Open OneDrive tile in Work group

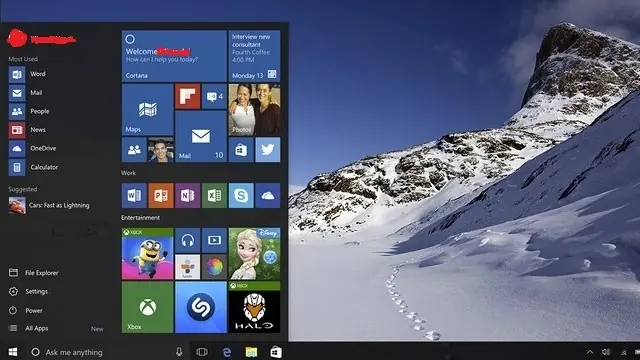(268, 196)
